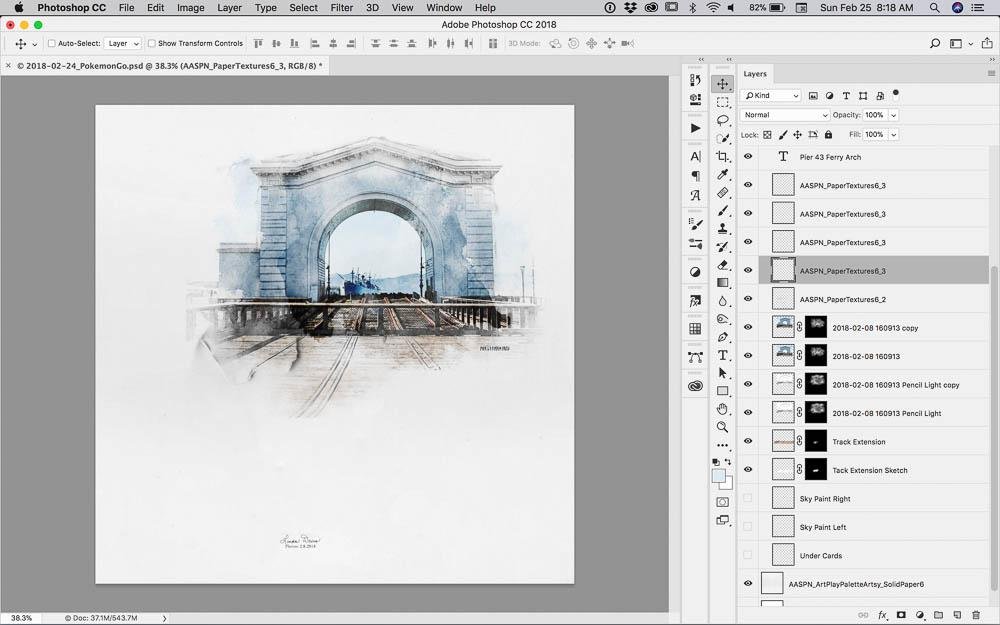The width and height of the screenshot is (1000, 625).
Task: Select the Quick Selection tool
Action: [723, 138]
